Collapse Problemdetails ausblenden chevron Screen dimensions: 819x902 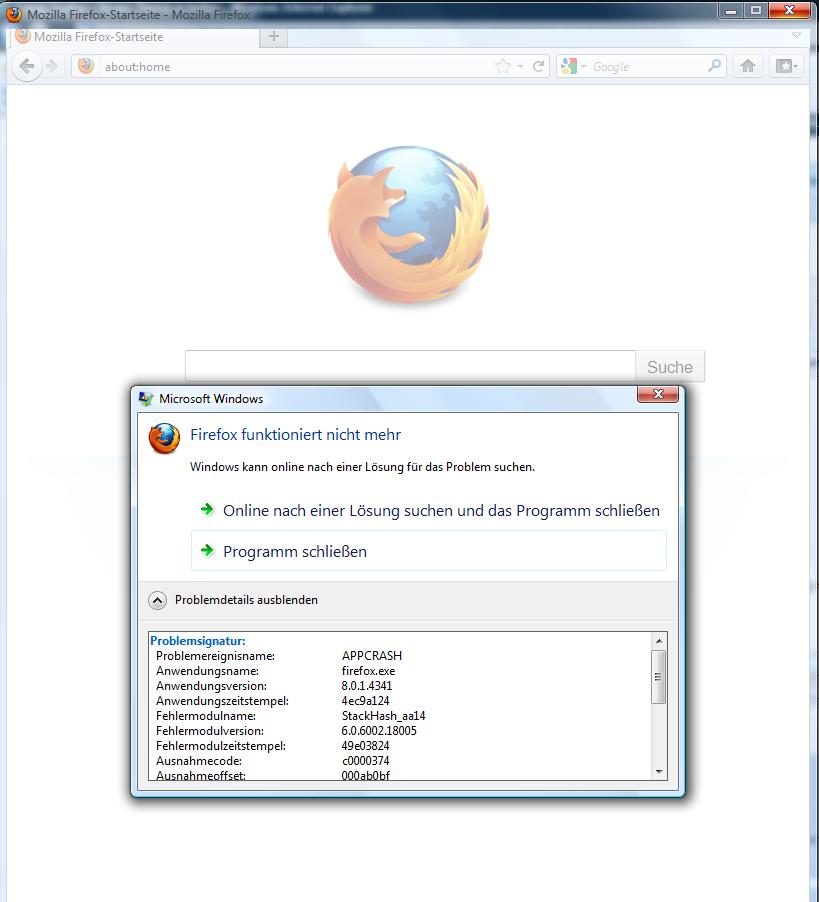157,600
